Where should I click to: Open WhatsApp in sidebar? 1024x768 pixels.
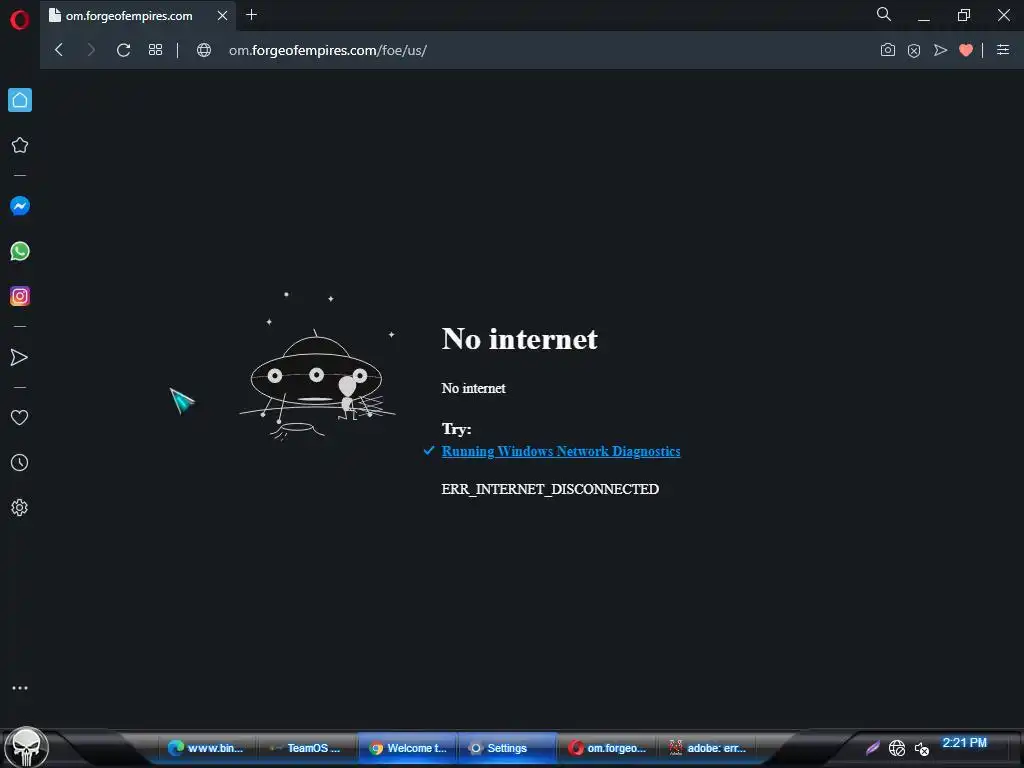coord(20,251)
